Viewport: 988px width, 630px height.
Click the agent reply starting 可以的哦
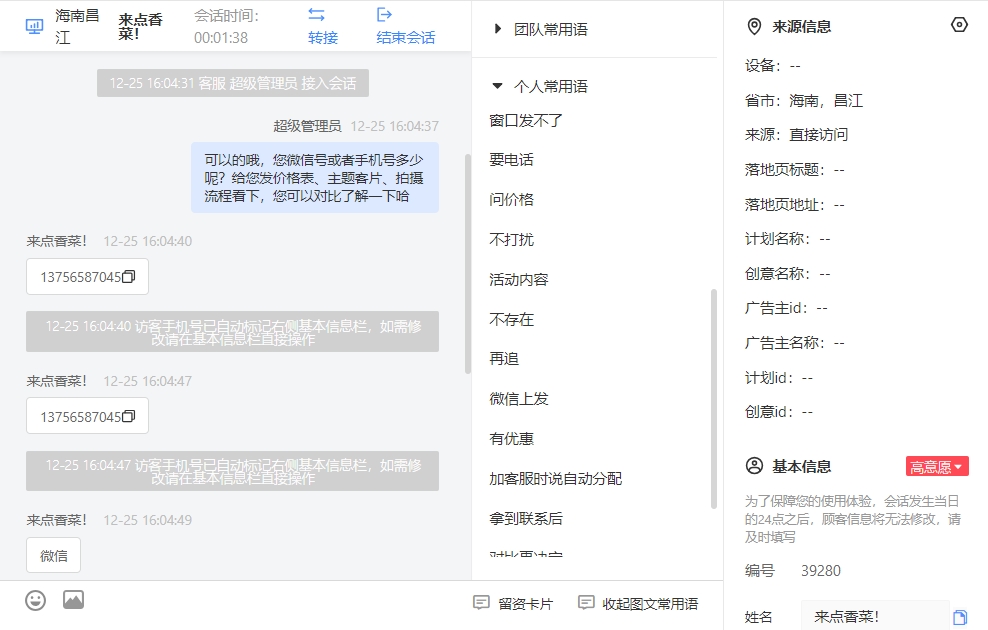[x=315, y=178]
